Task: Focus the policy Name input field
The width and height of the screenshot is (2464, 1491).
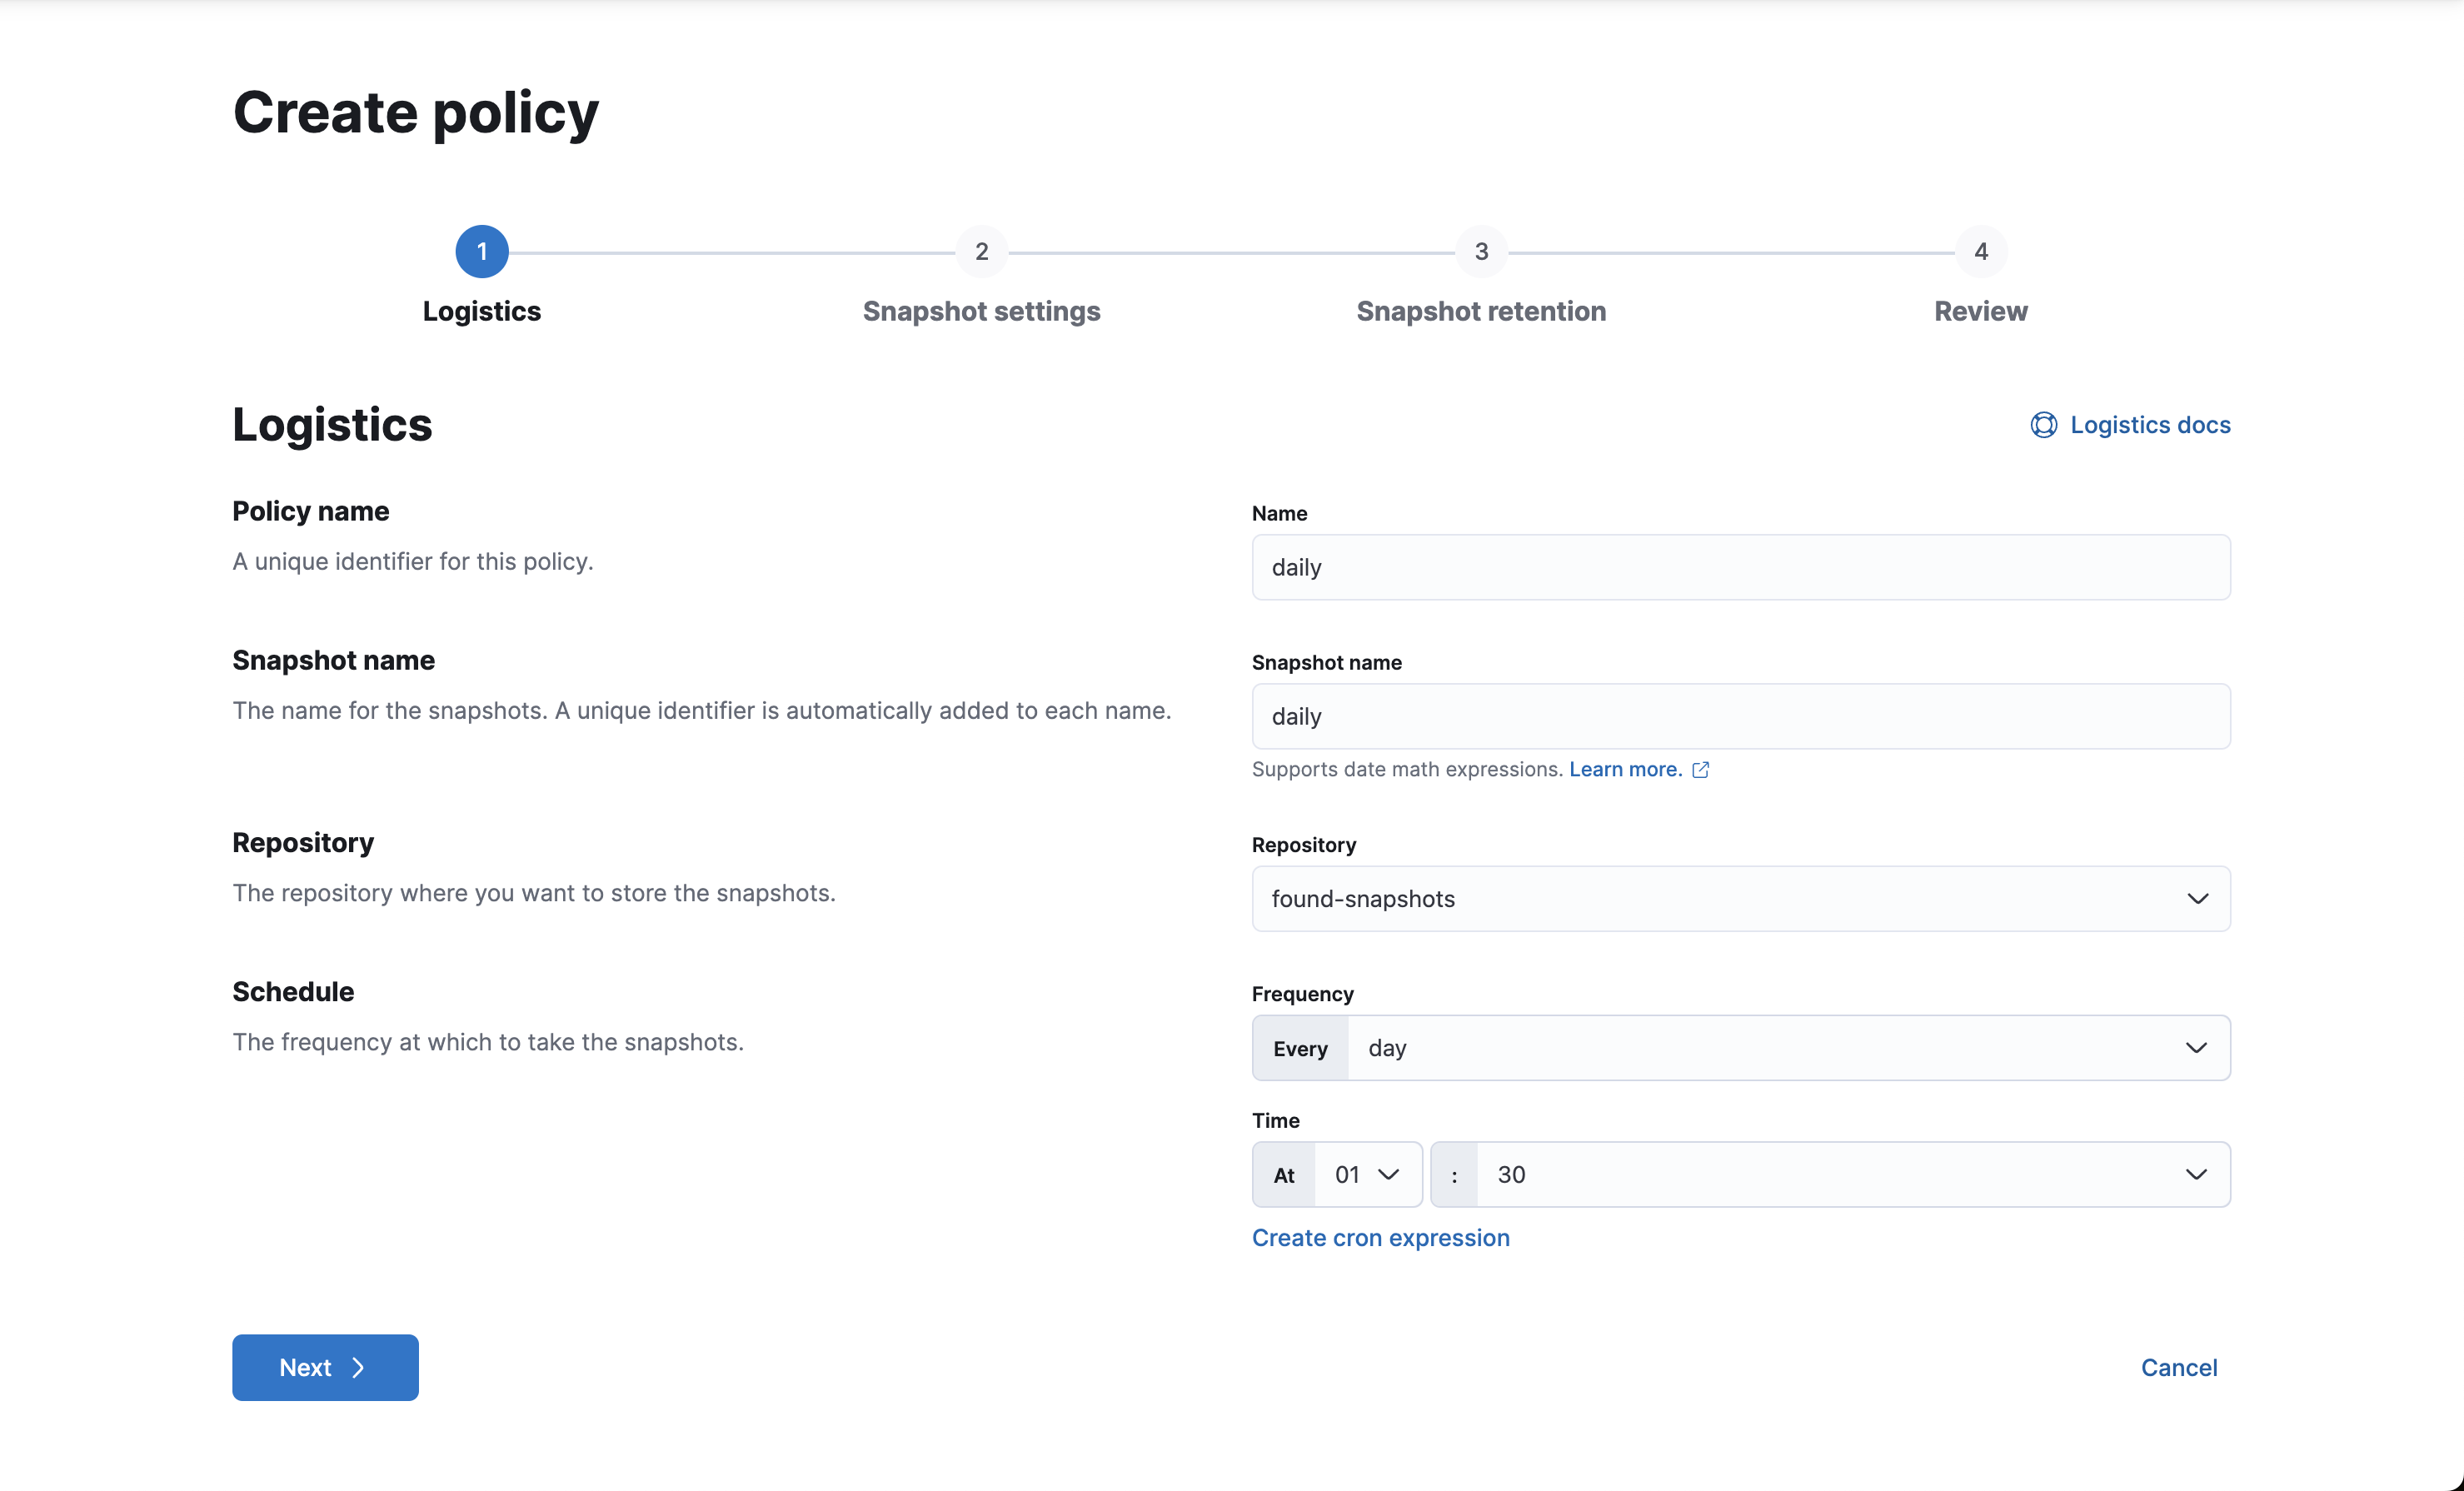Action: pyautogui.click(x=1740, y=568)
